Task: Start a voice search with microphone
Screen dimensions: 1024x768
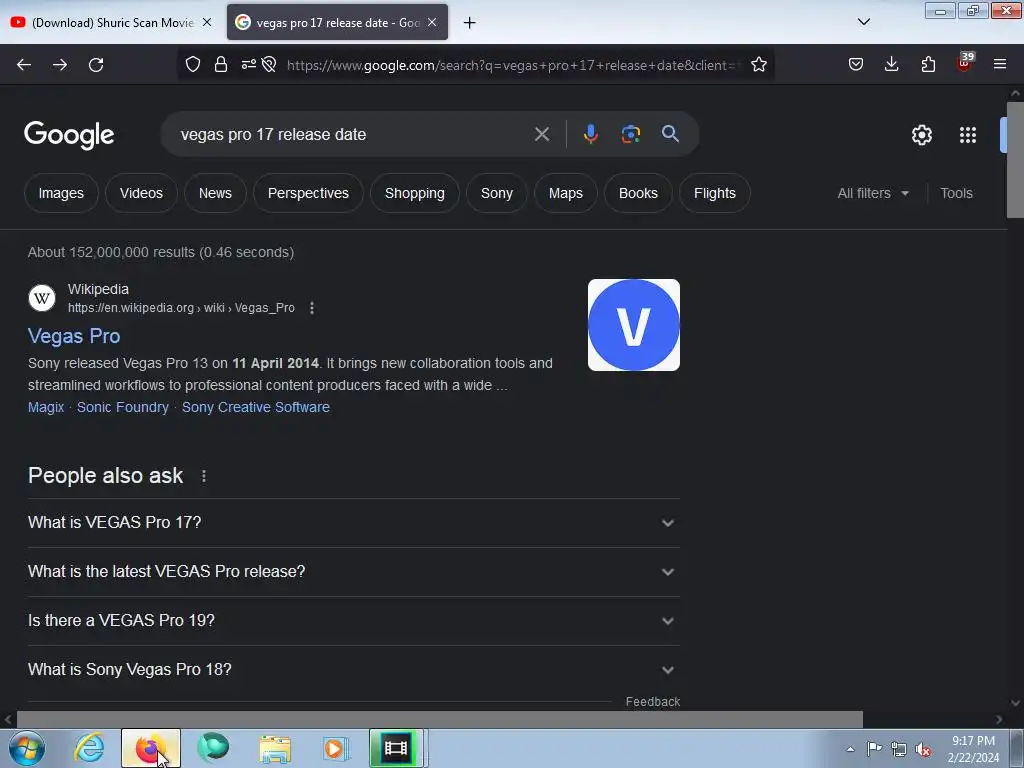Action: [x=590, y=134]
